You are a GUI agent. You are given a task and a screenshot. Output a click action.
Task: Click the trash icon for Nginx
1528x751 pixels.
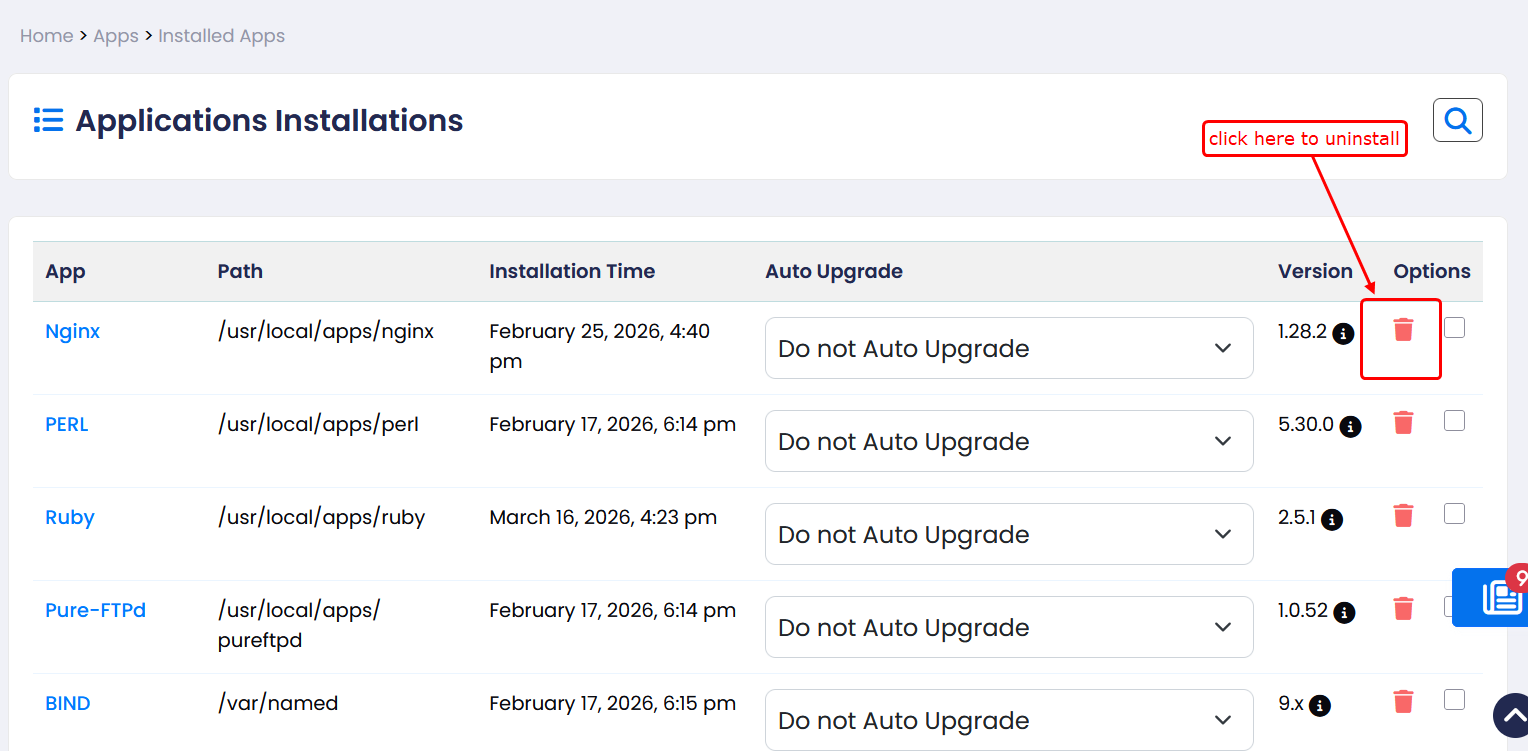coord(1403,330)
